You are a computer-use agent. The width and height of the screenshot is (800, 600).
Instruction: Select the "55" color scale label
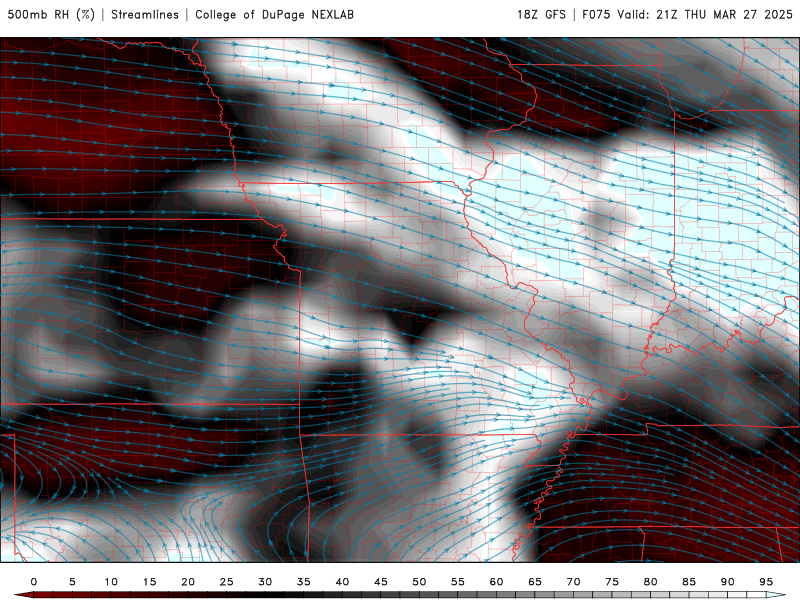coord(458,582)
